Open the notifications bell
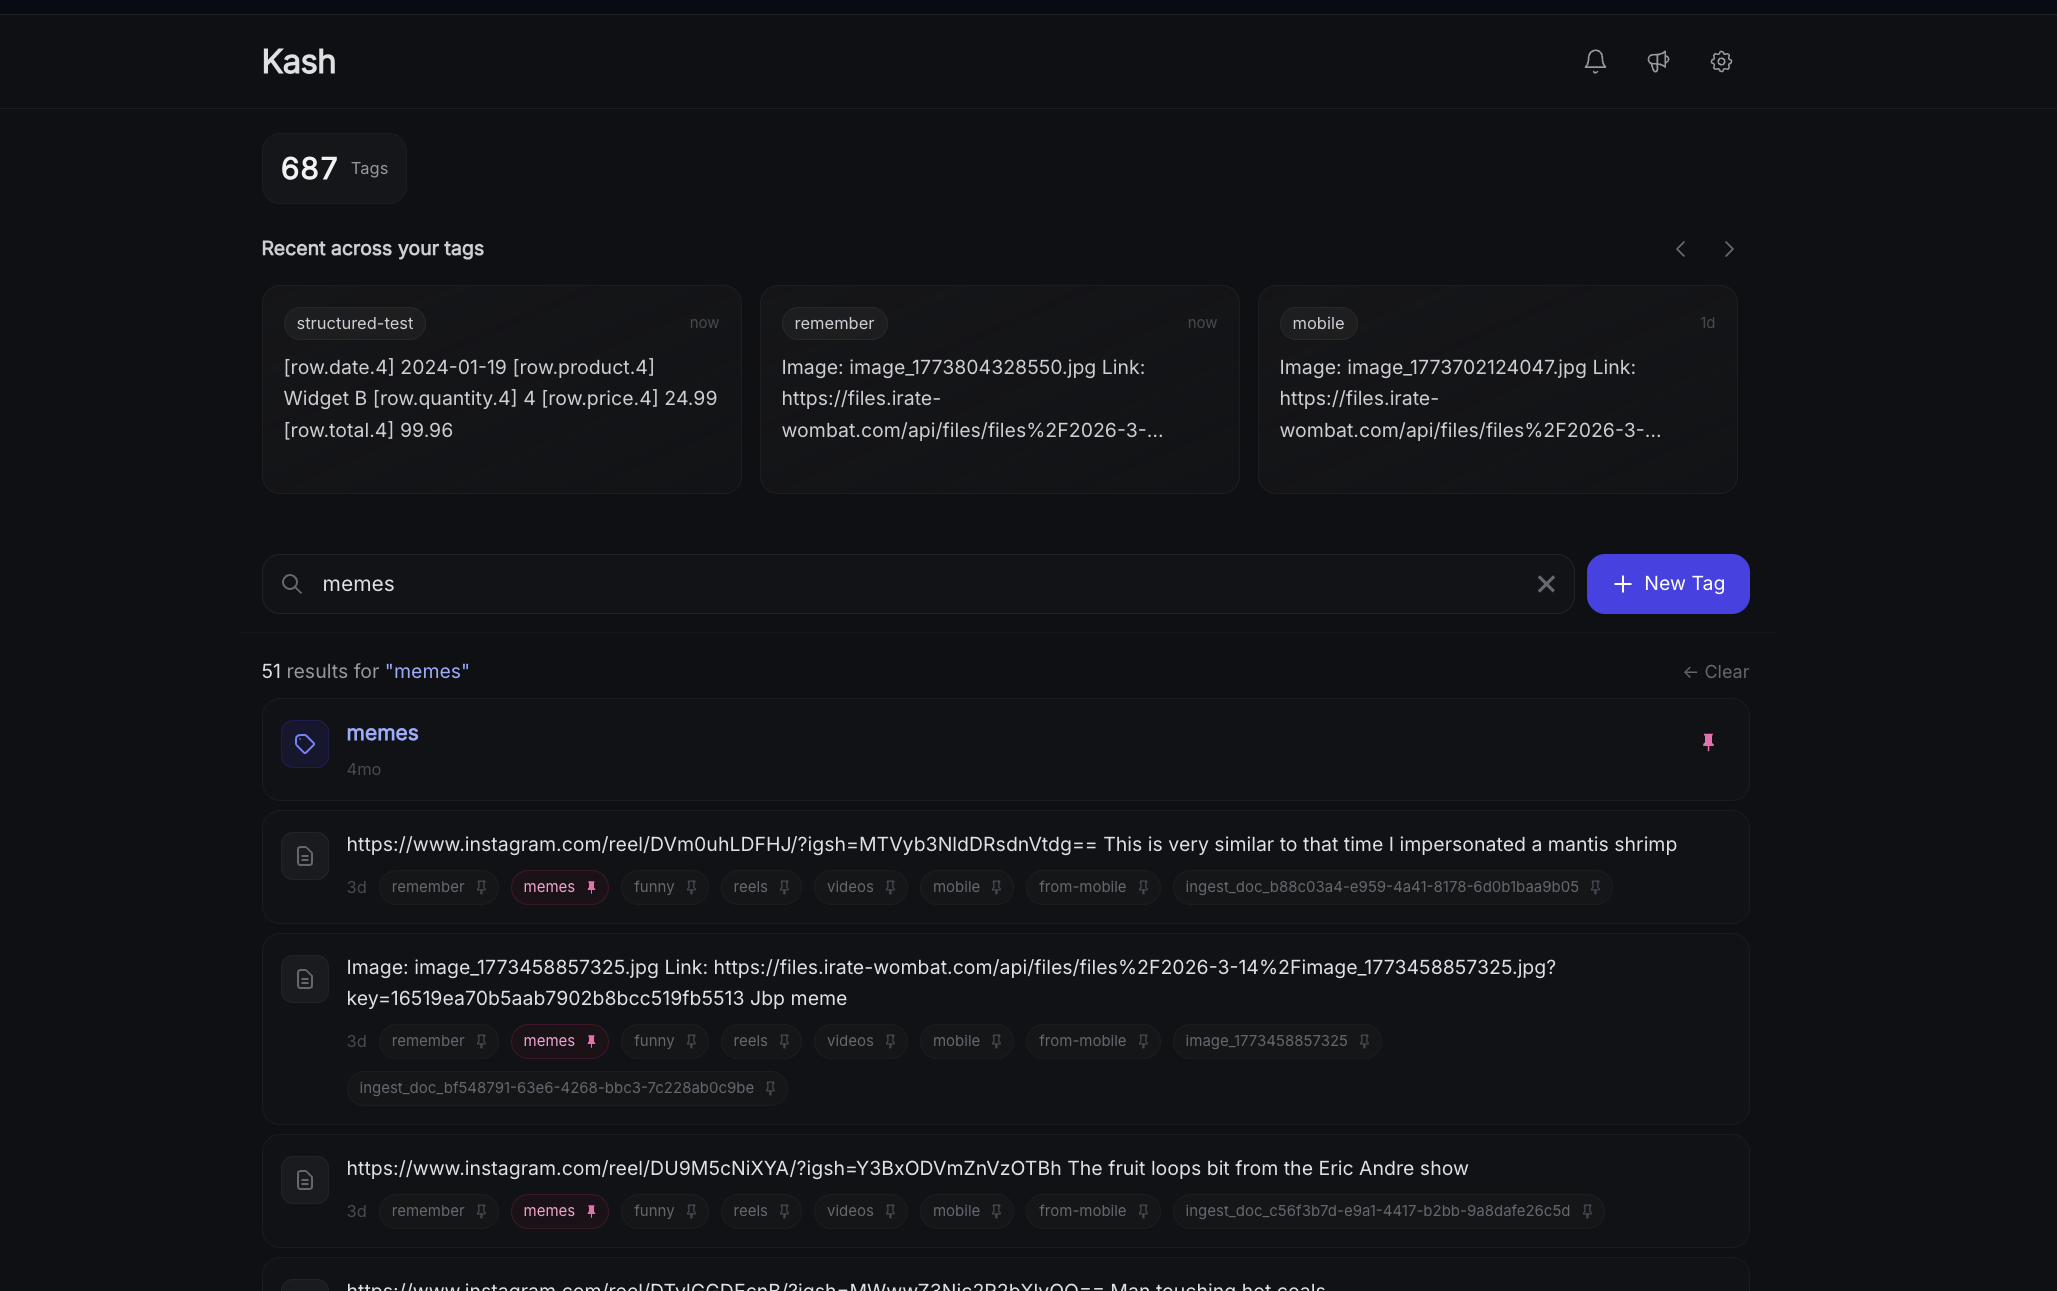This screenshot has width=2057, height=1291. [x=1595, y=61]
